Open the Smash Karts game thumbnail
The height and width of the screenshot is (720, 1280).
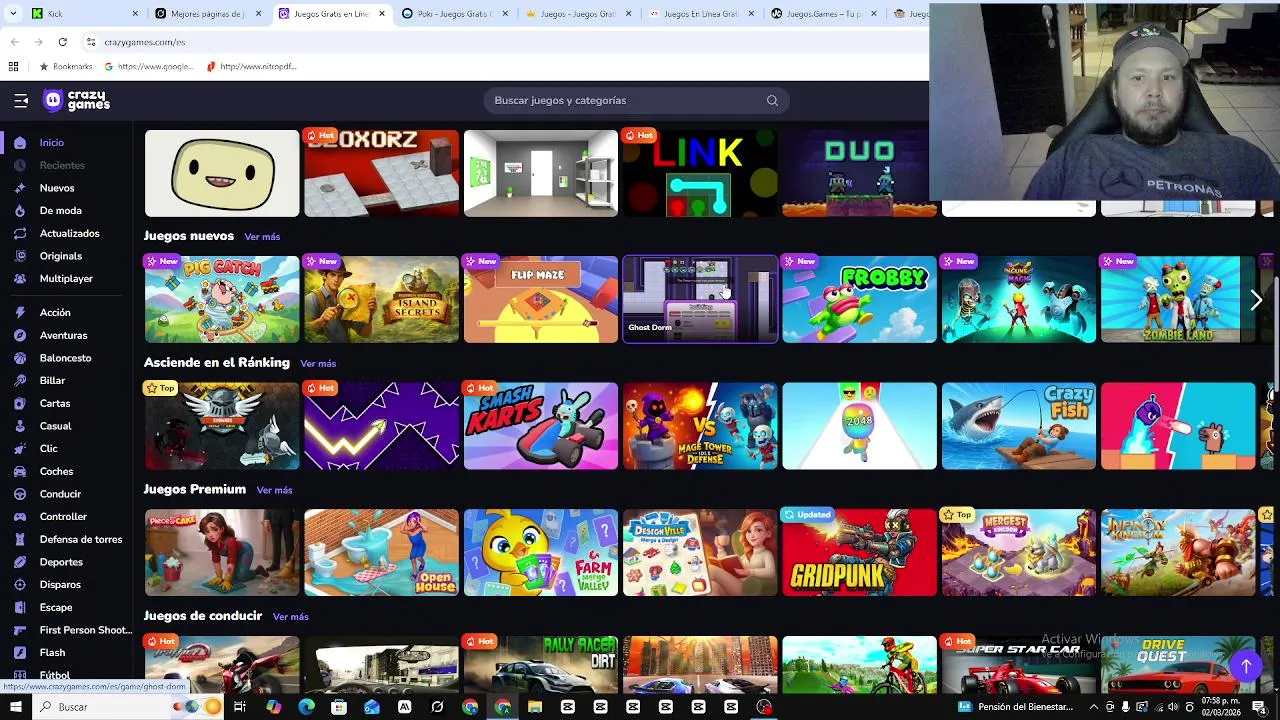point(541,426)
